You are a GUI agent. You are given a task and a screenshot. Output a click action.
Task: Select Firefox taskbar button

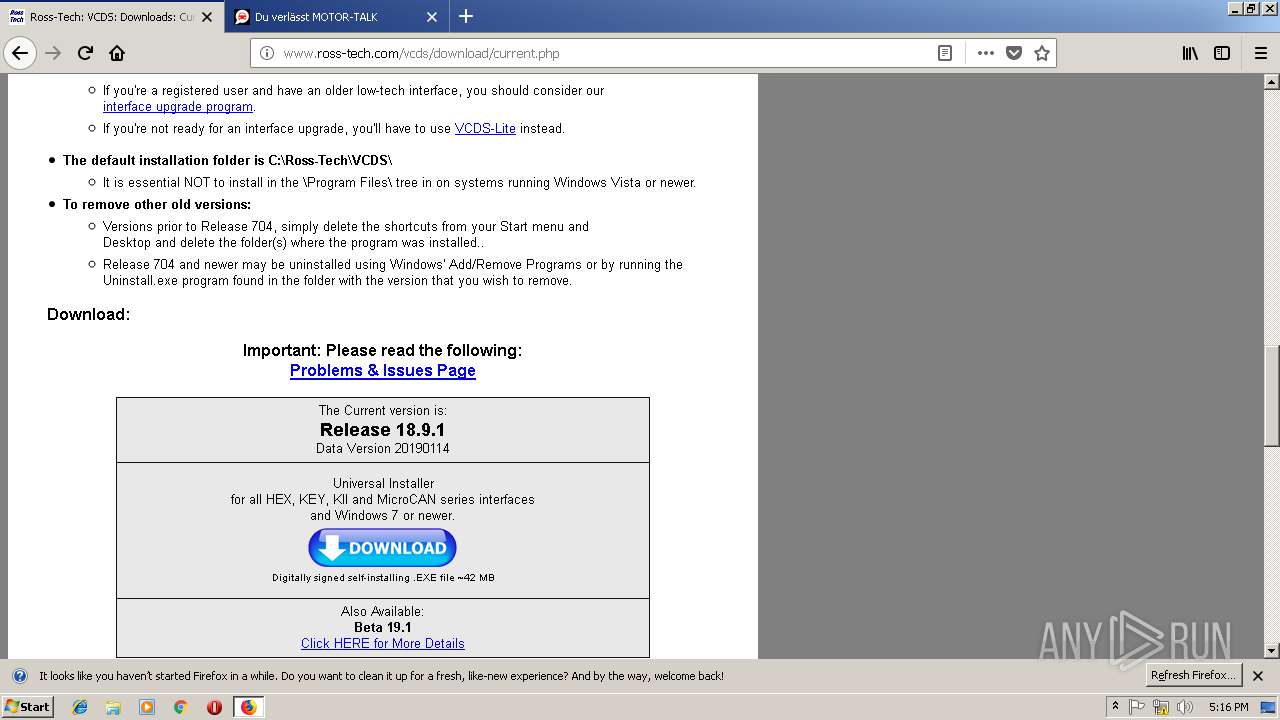pyautogui.click(x=248, y=707)
